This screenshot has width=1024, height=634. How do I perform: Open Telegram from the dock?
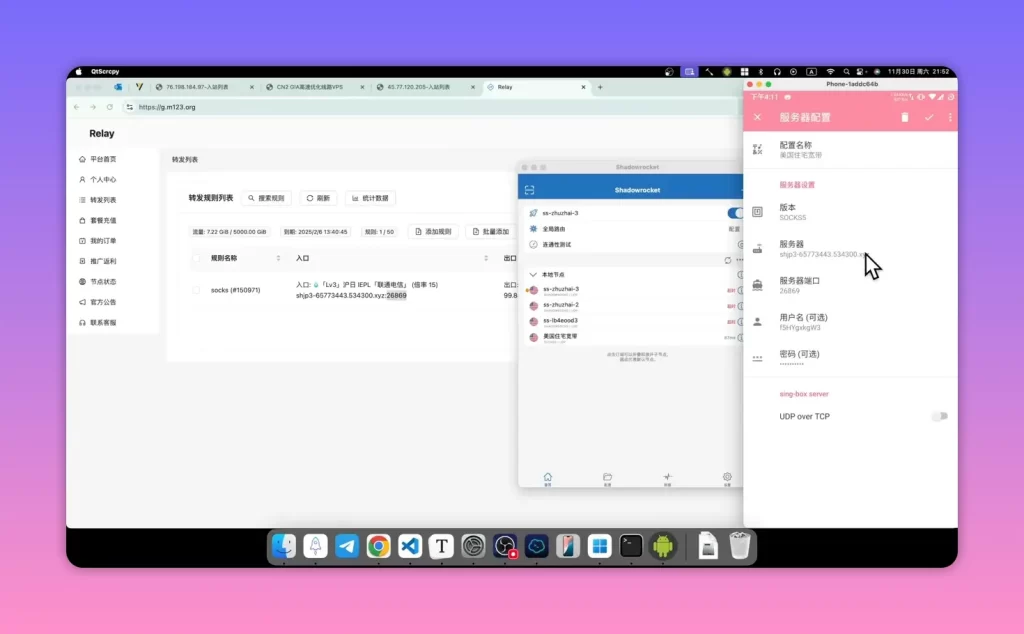point(347,546)
